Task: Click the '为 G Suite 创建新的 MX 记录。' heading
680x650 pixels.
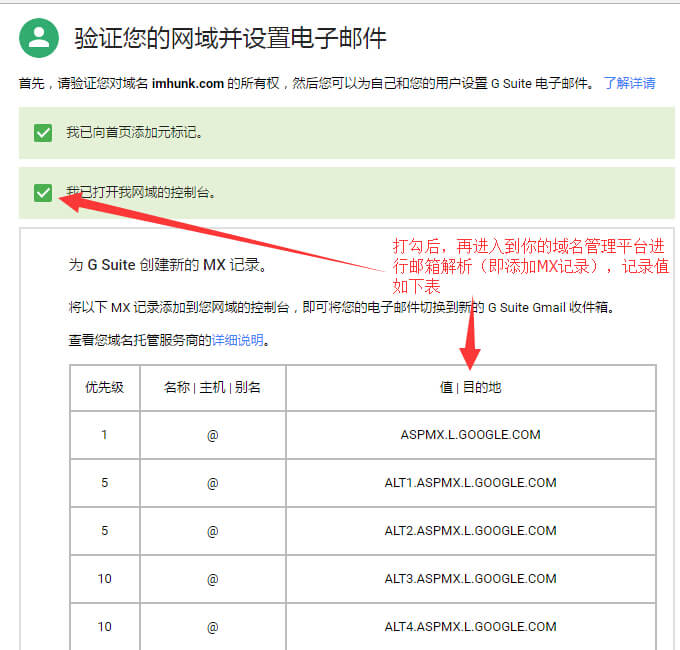Action: coord(167,265)
